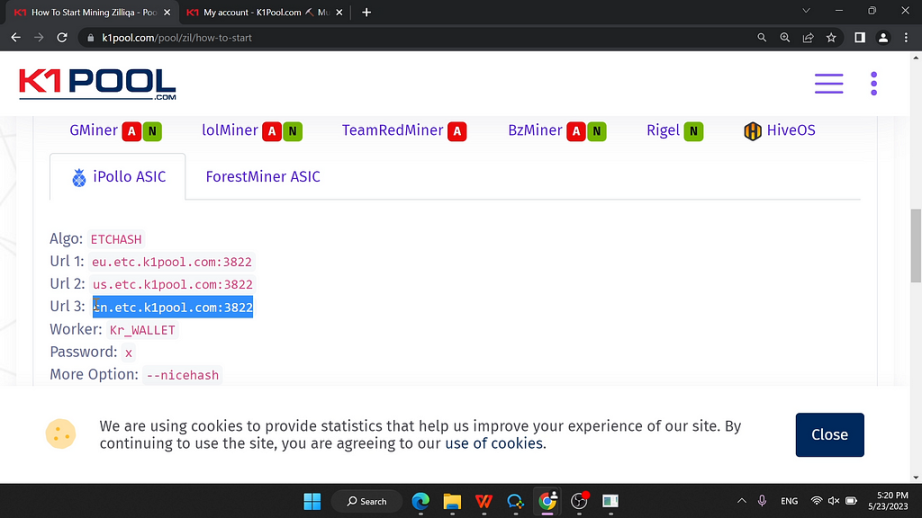Click the scrollbar down arrow

pyautogui.click(x=916, y=477)
